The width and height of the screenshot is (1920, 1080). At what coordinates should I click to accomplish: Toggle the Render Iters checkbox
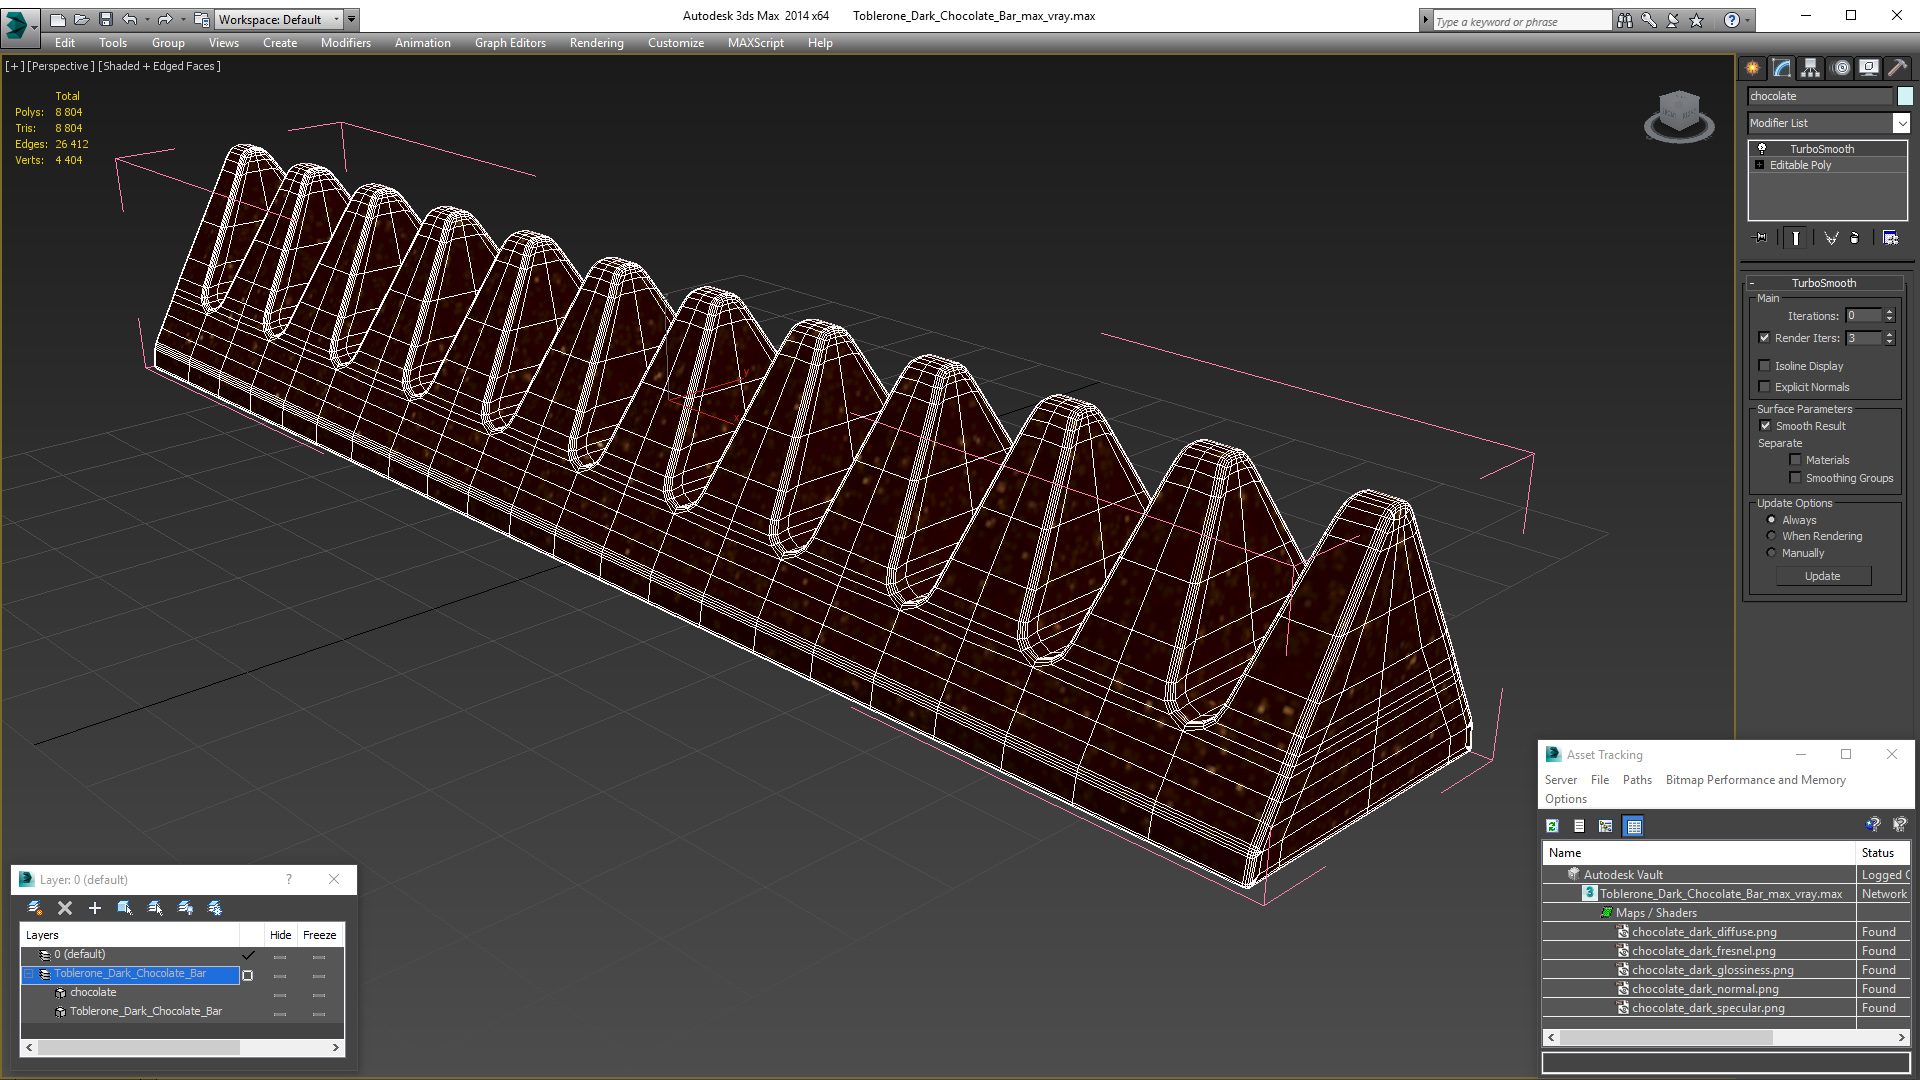1764,338
